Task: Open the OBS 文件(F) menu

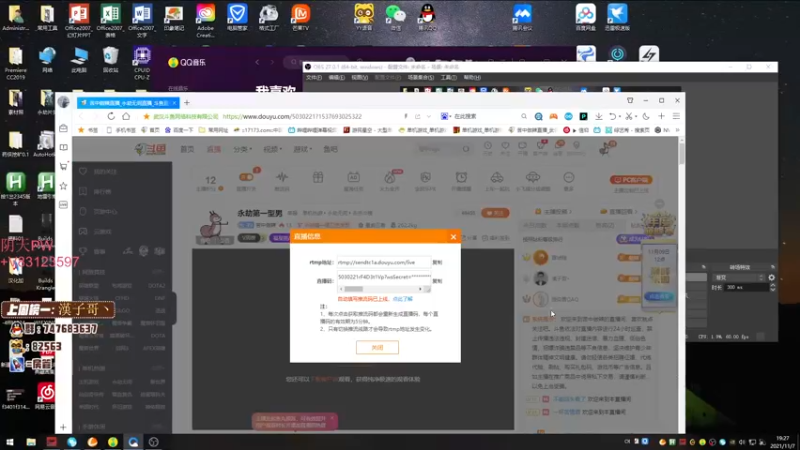Action: point(314,78)
